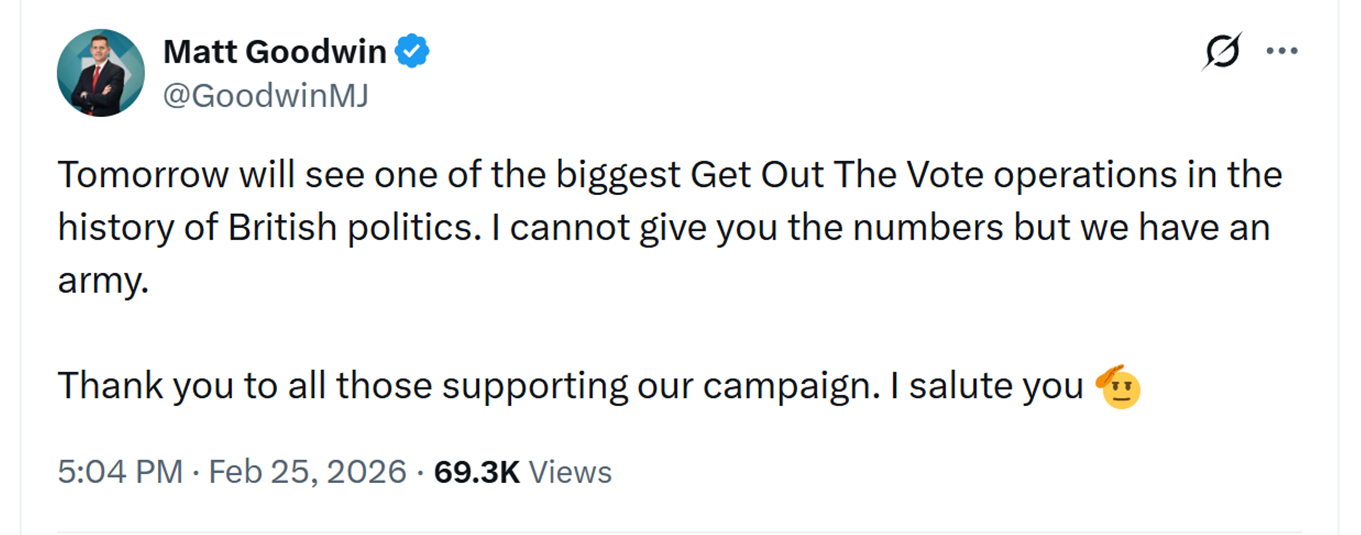The width and height of the screenshot is (1361, 535).
Task: Open Matt Goodwin's profile picture
Action: click(x=101, y=72)
